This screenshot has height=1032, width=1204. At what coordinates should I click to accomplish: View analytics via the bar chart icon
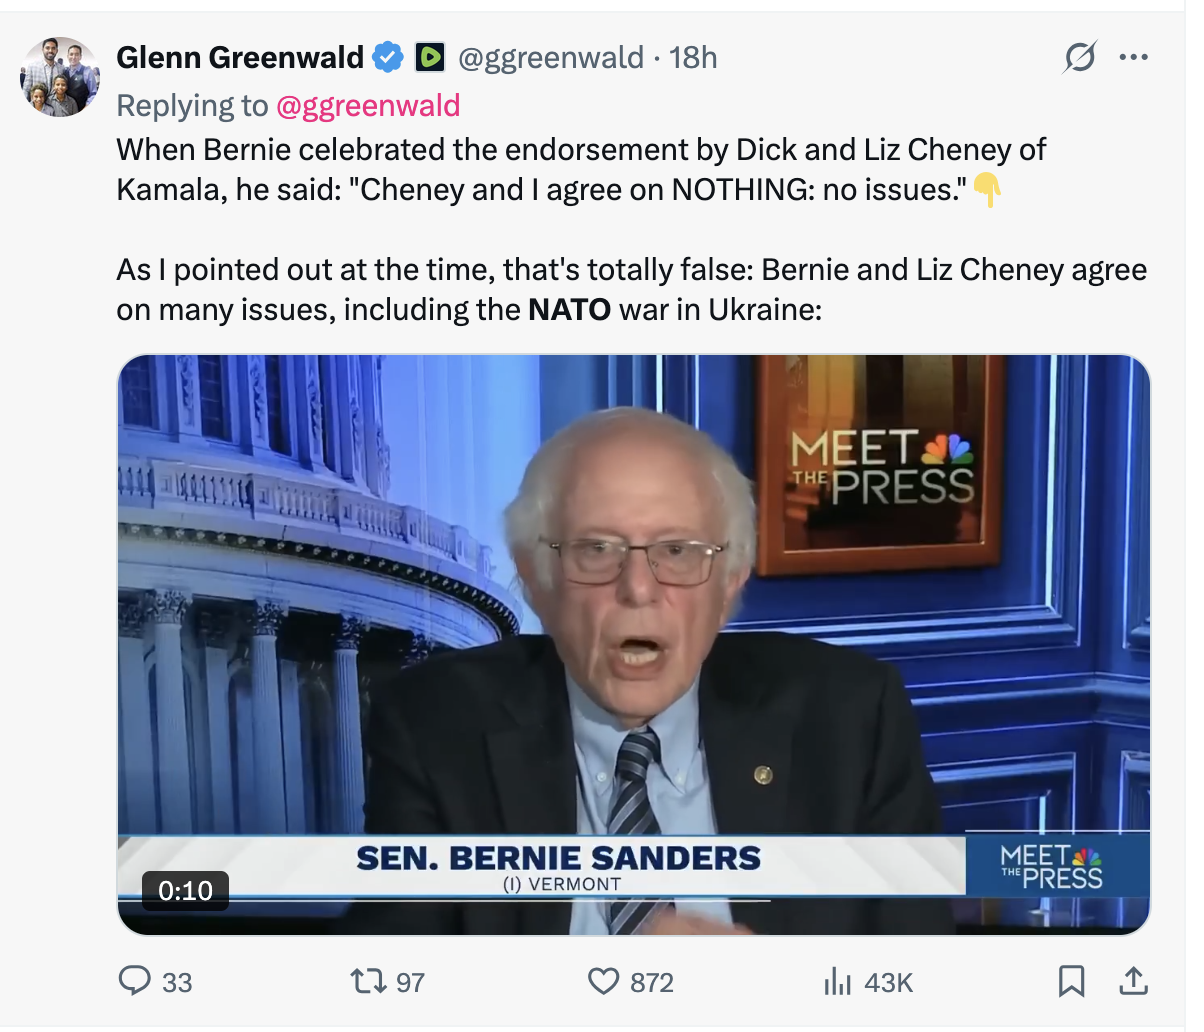point(837,982)
